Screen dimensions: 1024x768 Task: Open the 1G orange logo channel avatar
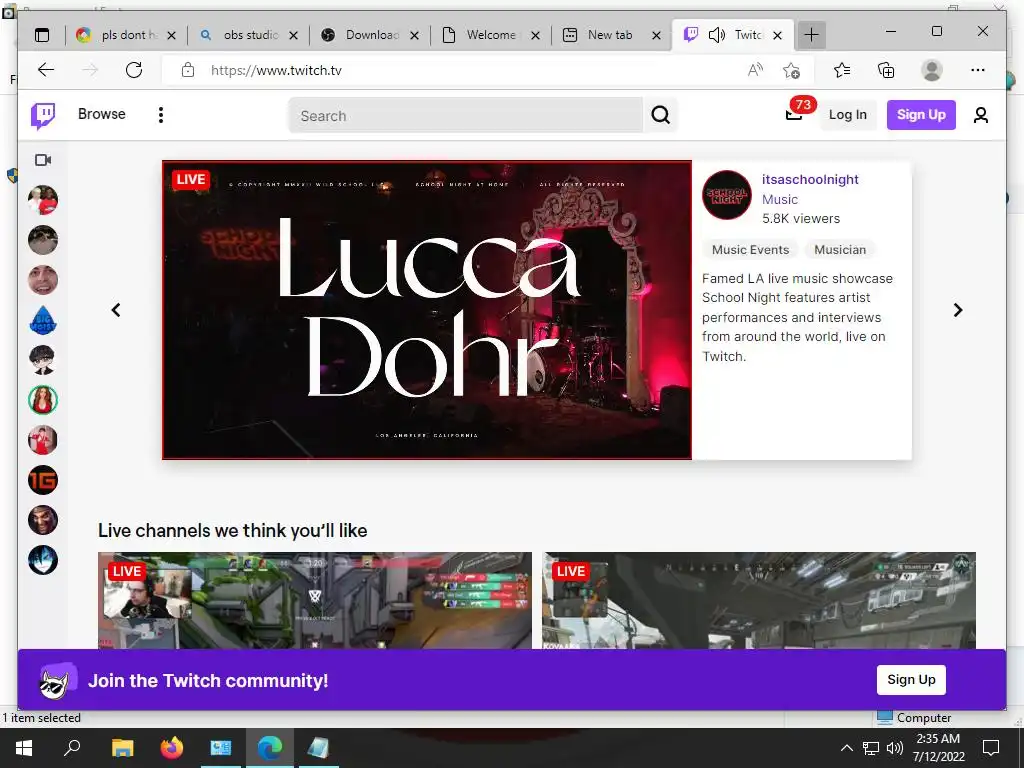click(43, 480)
